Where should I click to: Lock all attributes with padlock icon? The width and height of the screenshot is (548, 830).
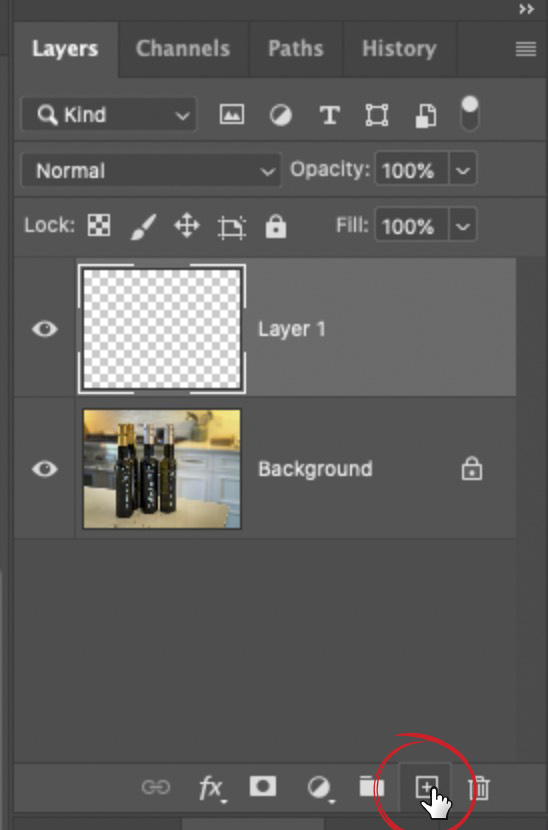(276, 226)
